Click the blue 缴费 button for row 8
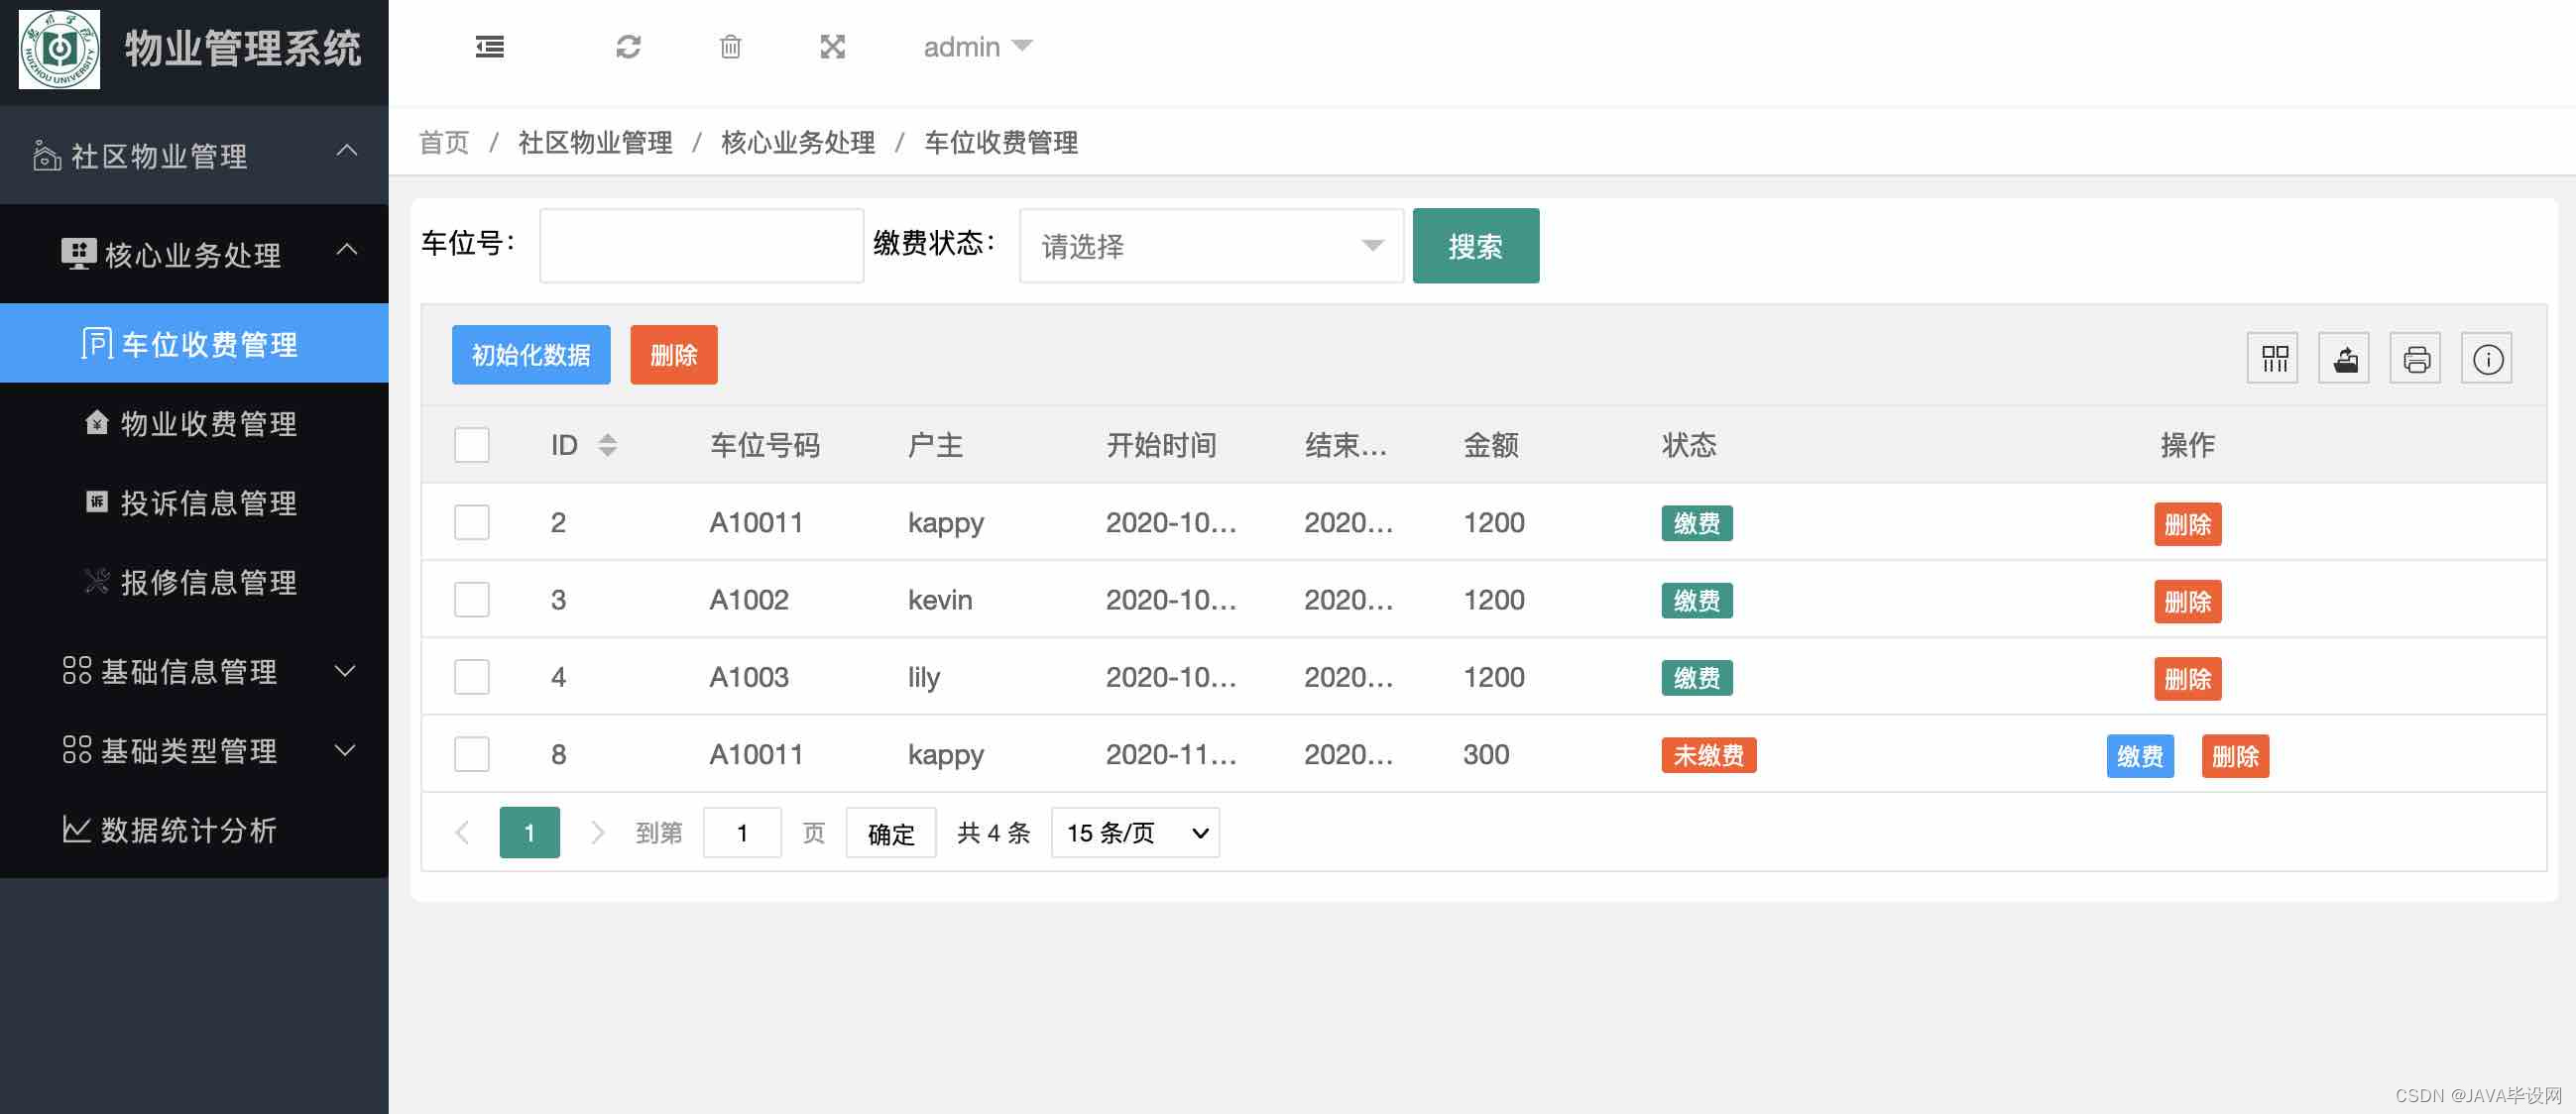This screenshot has width=2576, height=1114. coord(2139,756)
